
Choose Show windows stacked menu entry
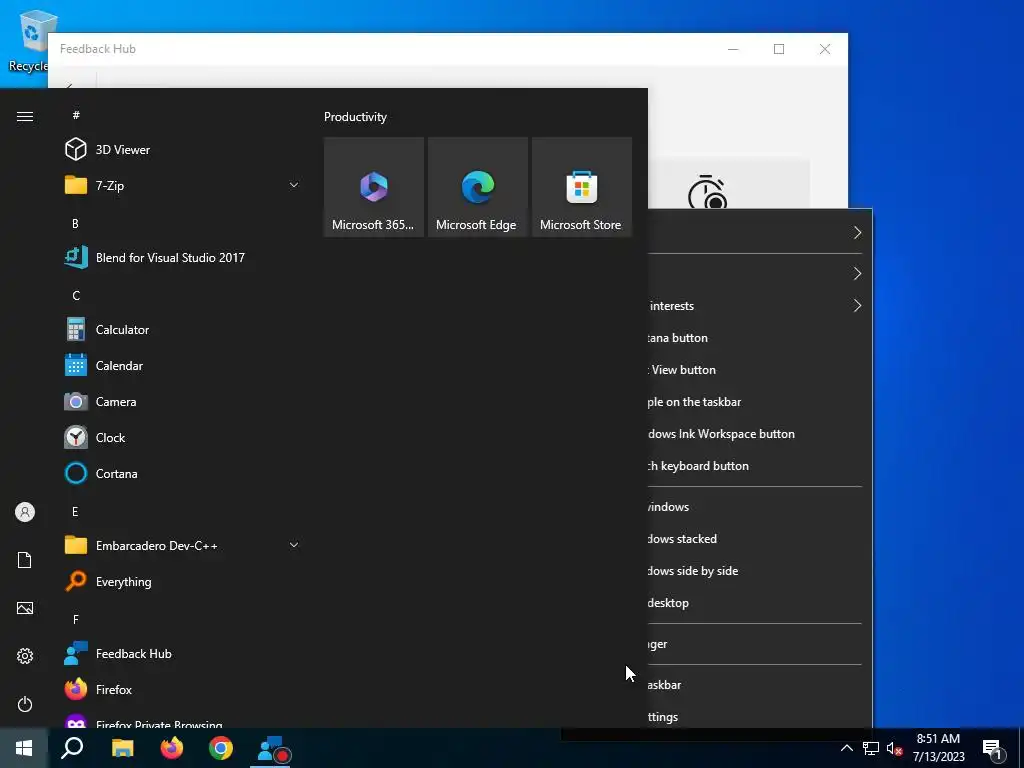(x=760, y=539)
